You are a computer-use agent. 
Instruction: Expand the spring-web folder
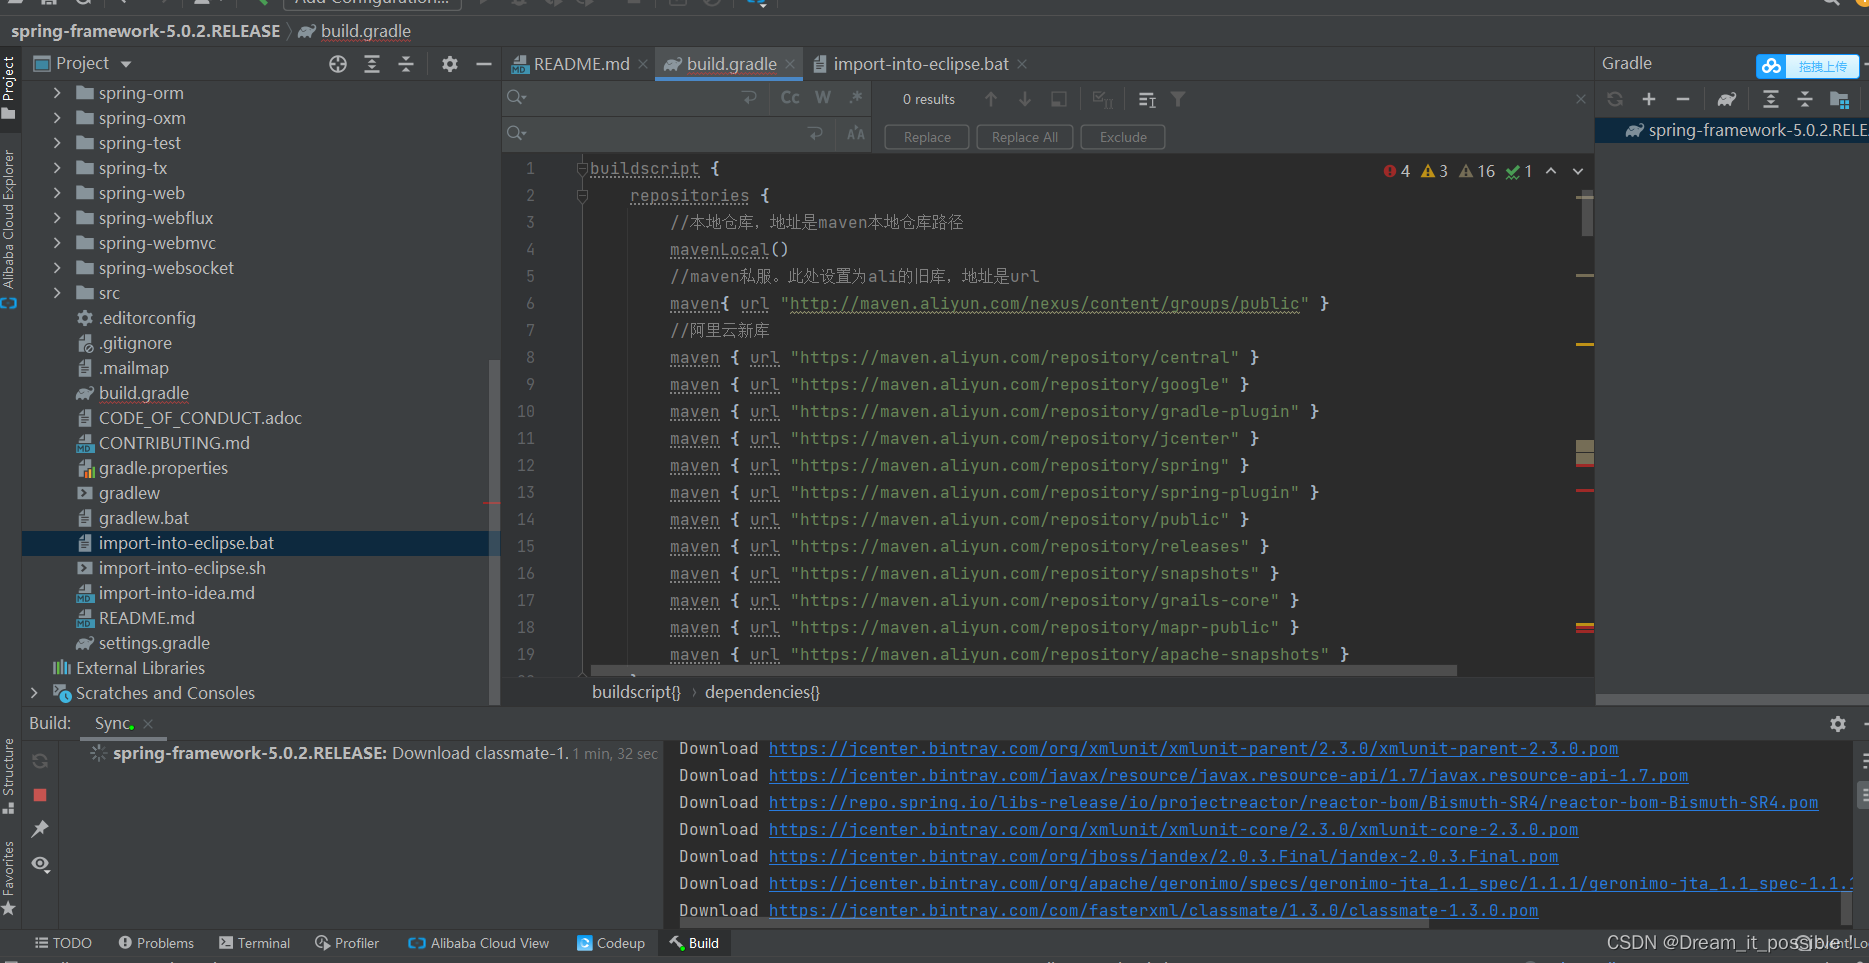[57, 192]
